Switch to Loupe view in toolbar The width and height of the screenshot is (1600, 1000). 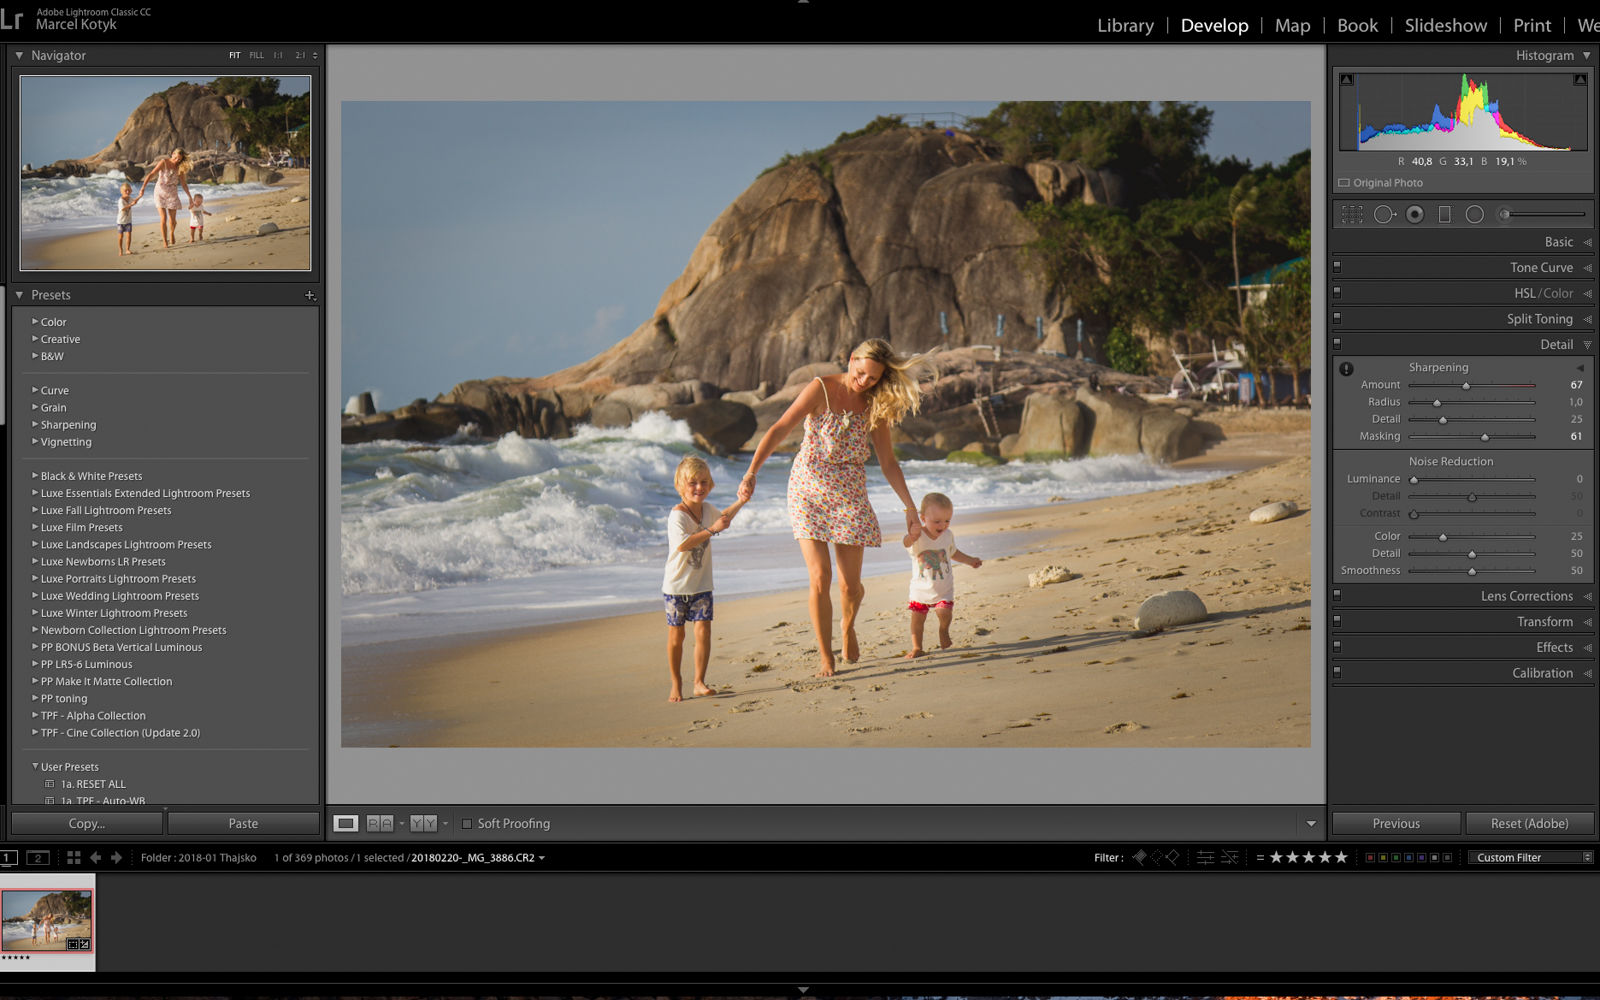click(x=345, y=823)
